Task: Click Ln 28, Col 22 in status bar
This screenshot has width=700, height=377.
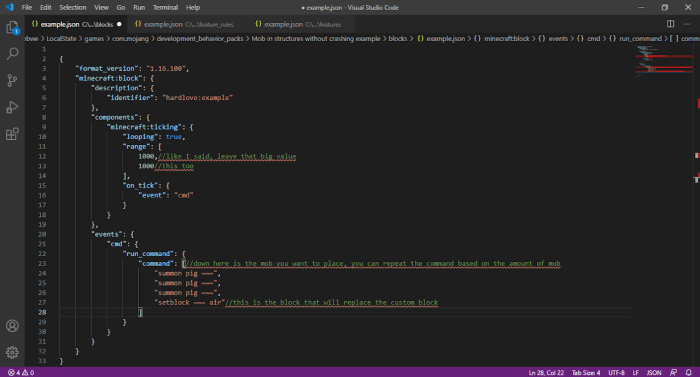Action: [x=546, y=372]
